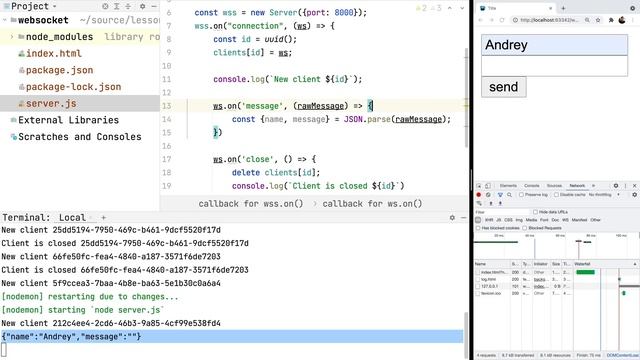
Task: Enable Has blocked cookies checkbox
Action: coord(478,228)
